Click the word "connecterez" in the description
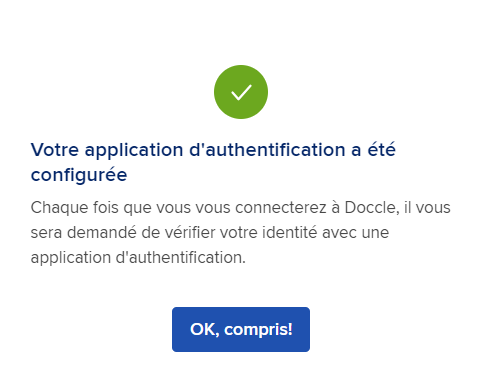The height and width of the screenshot is (381, 482). 281,207
